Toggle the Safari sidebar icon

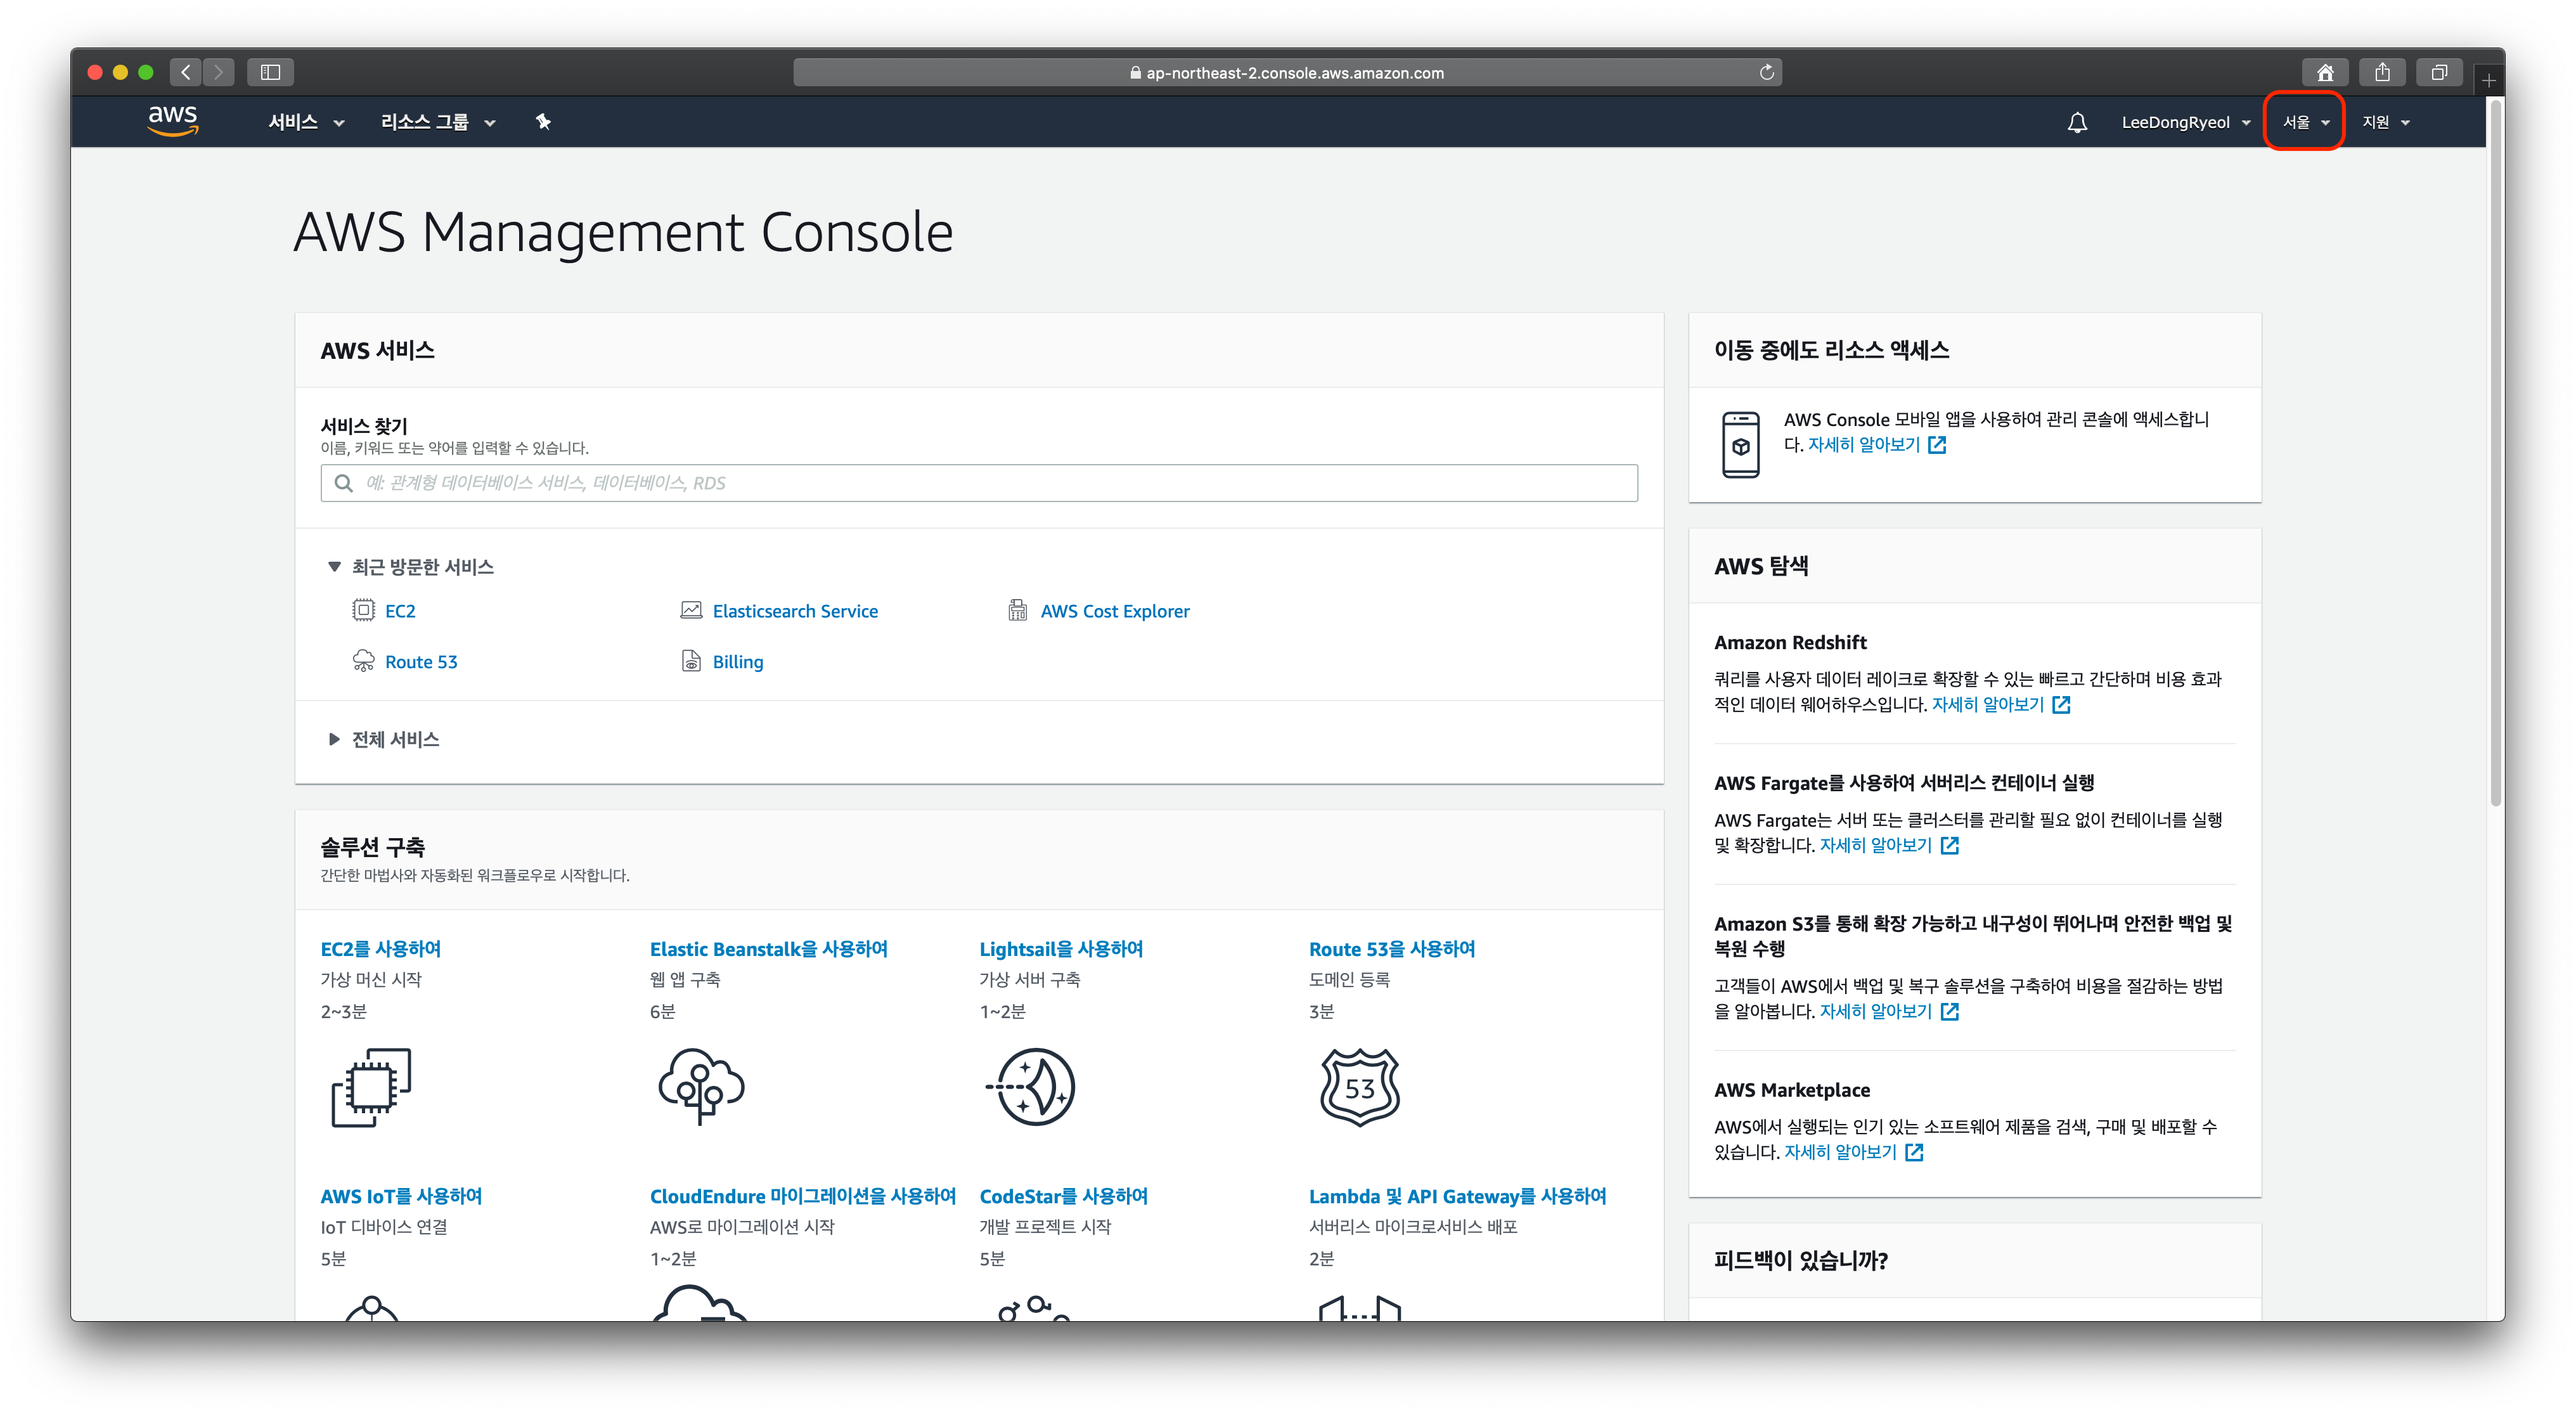pyautogui.click(x=270, y=72)
